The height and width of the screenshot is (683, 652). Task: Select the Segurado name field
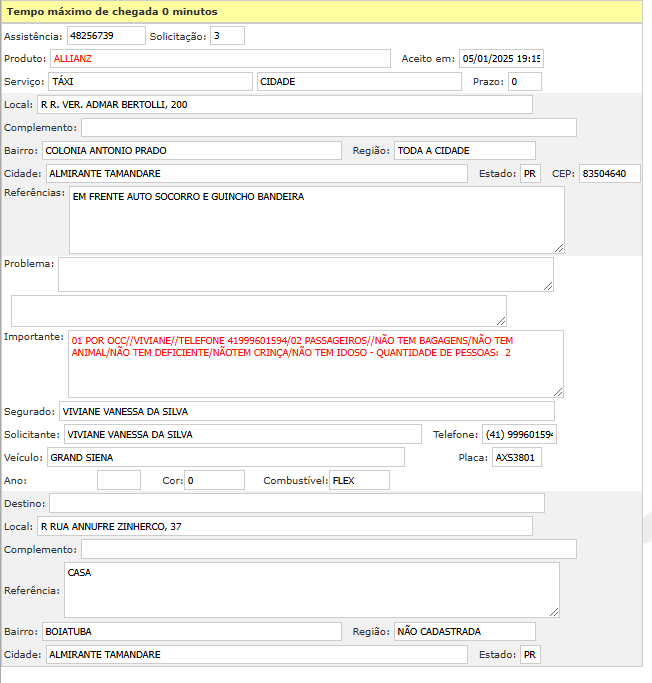pyautogui.click(x=306, y=411)
